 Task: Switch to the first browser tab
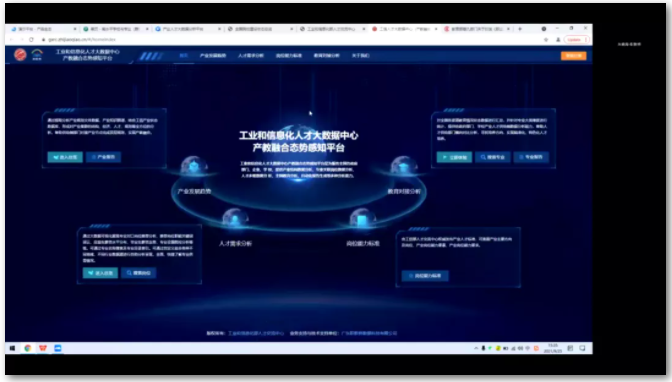(43, 29)
